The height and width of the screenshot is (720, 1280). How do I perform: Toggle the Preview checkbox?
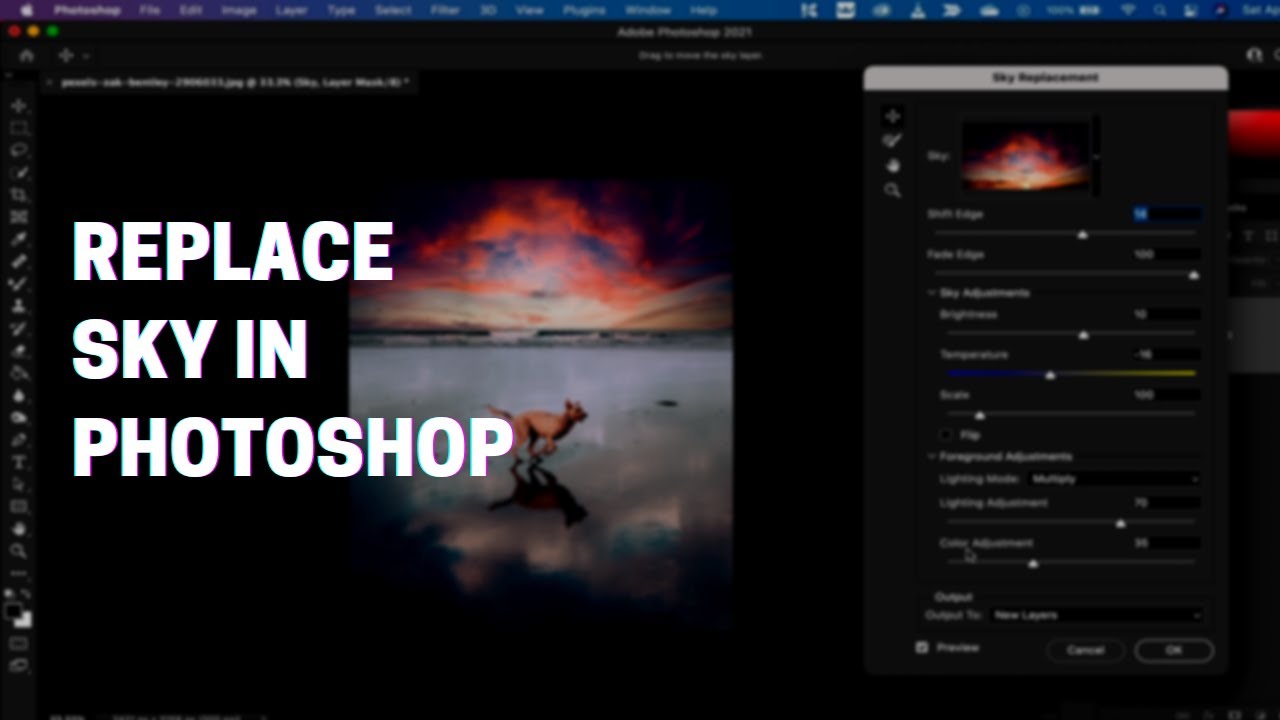(922, 647)
